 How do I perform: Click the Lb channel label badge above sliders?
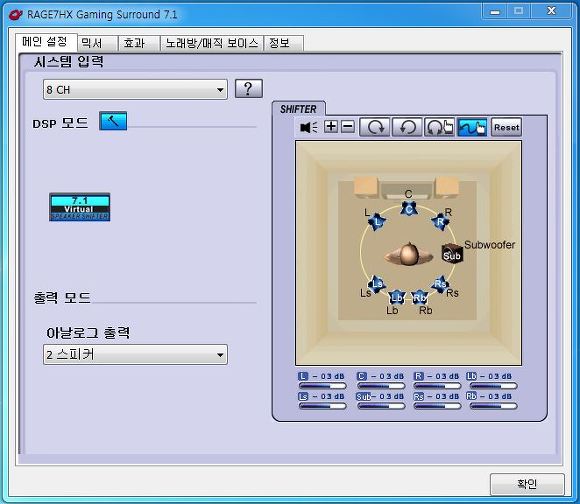click(471, 376)
